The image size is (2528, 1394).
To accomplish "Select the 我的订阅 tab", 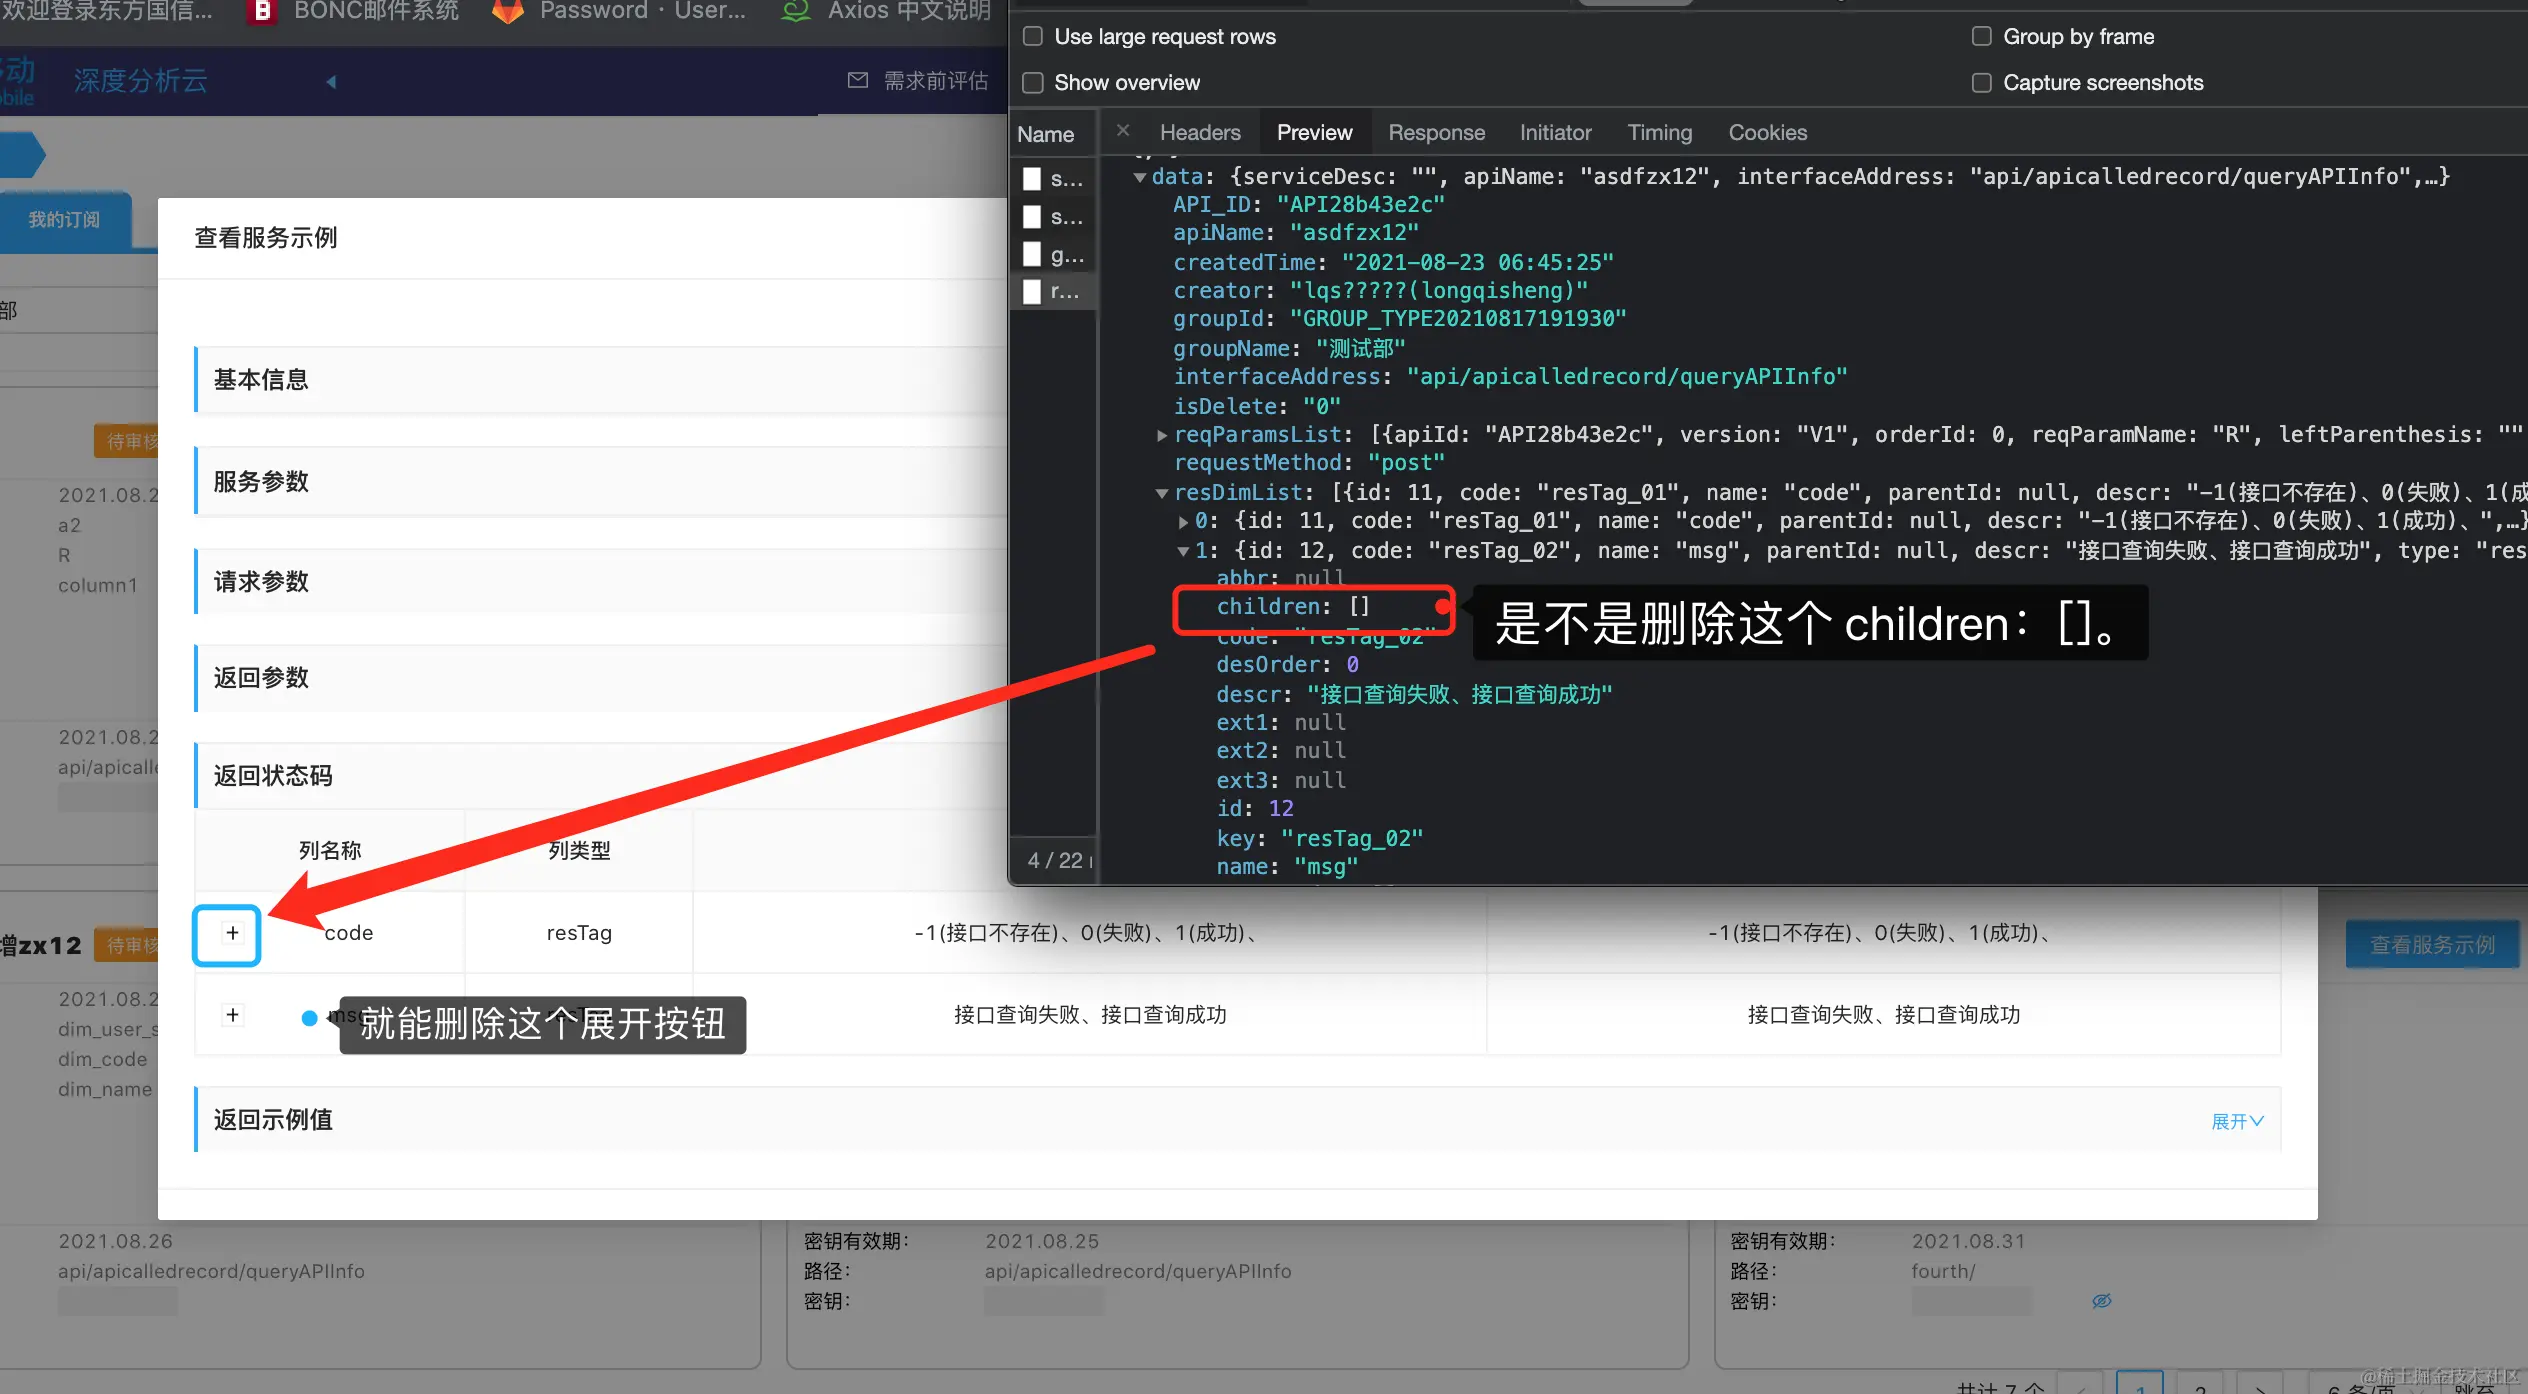I will pos(64,220).
